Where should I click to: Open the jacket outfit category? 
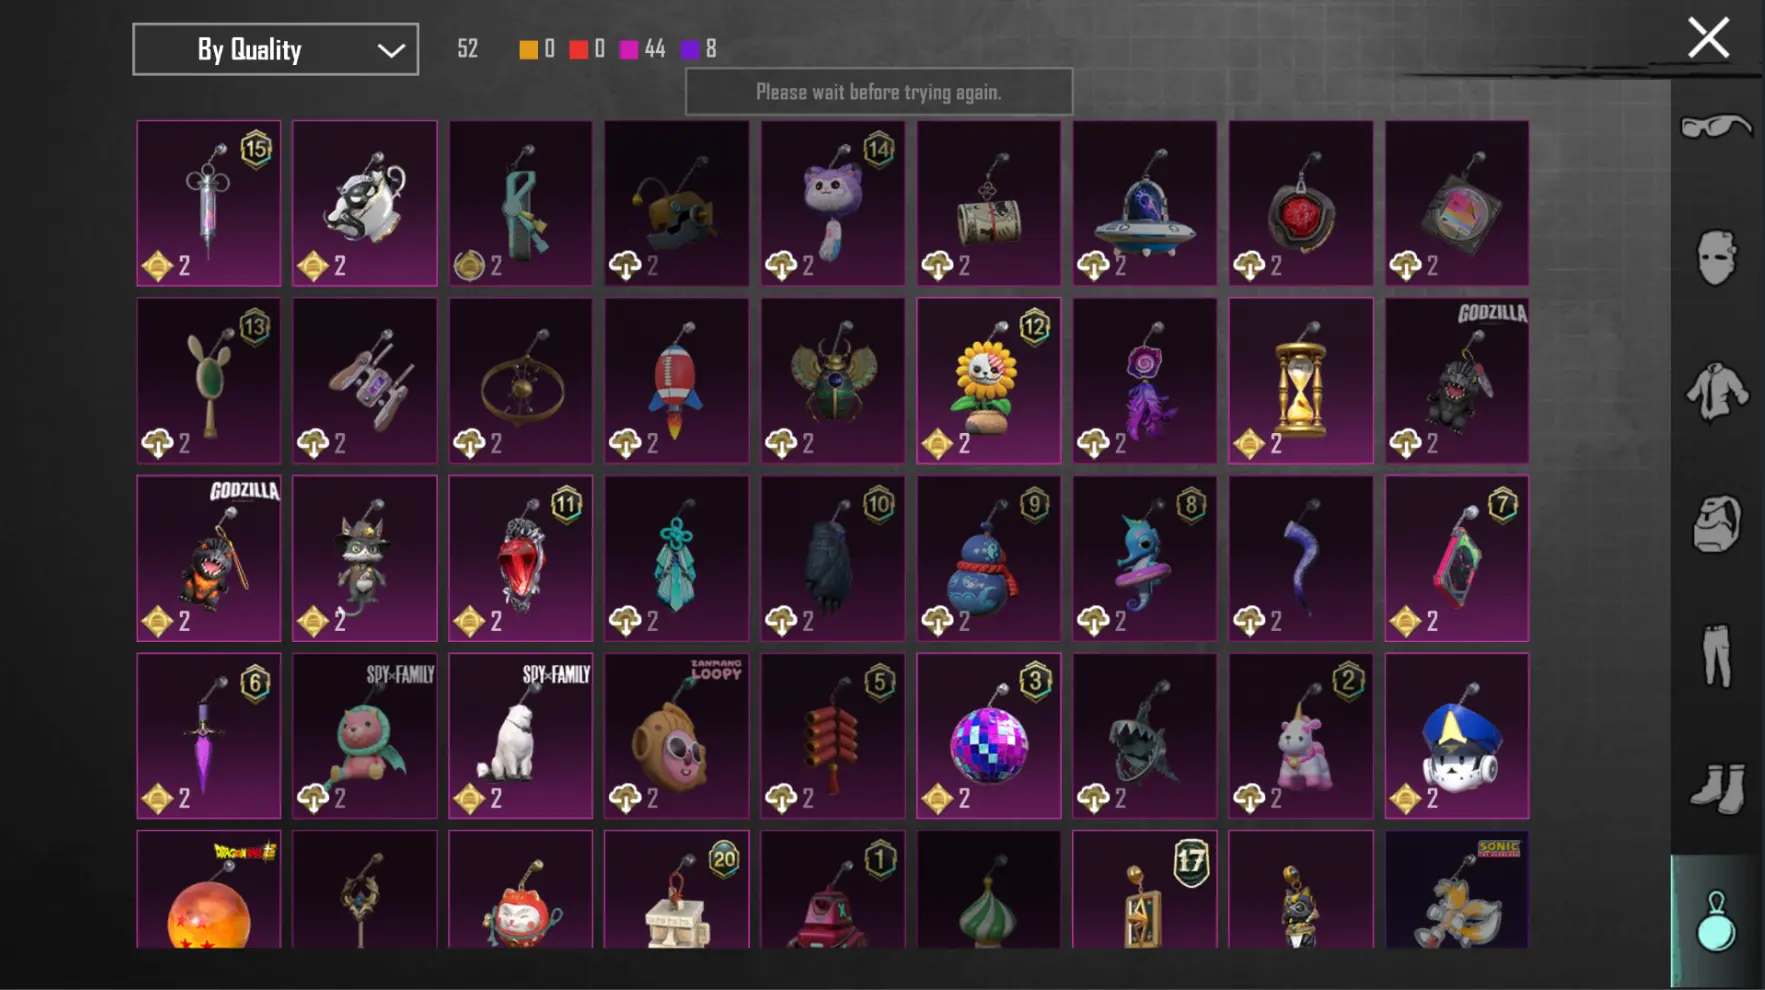click(1717, 391)
